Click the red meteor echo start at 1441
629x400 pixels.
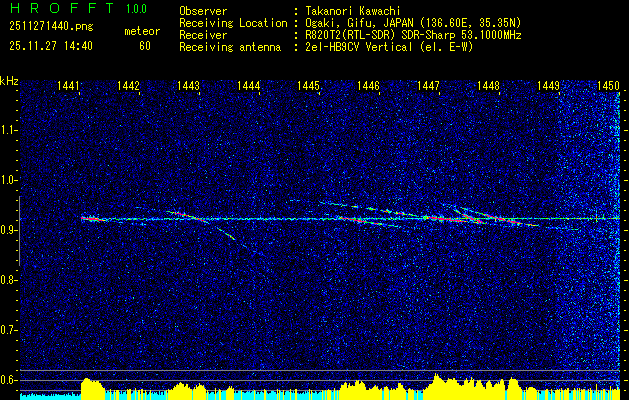[93, 219]
